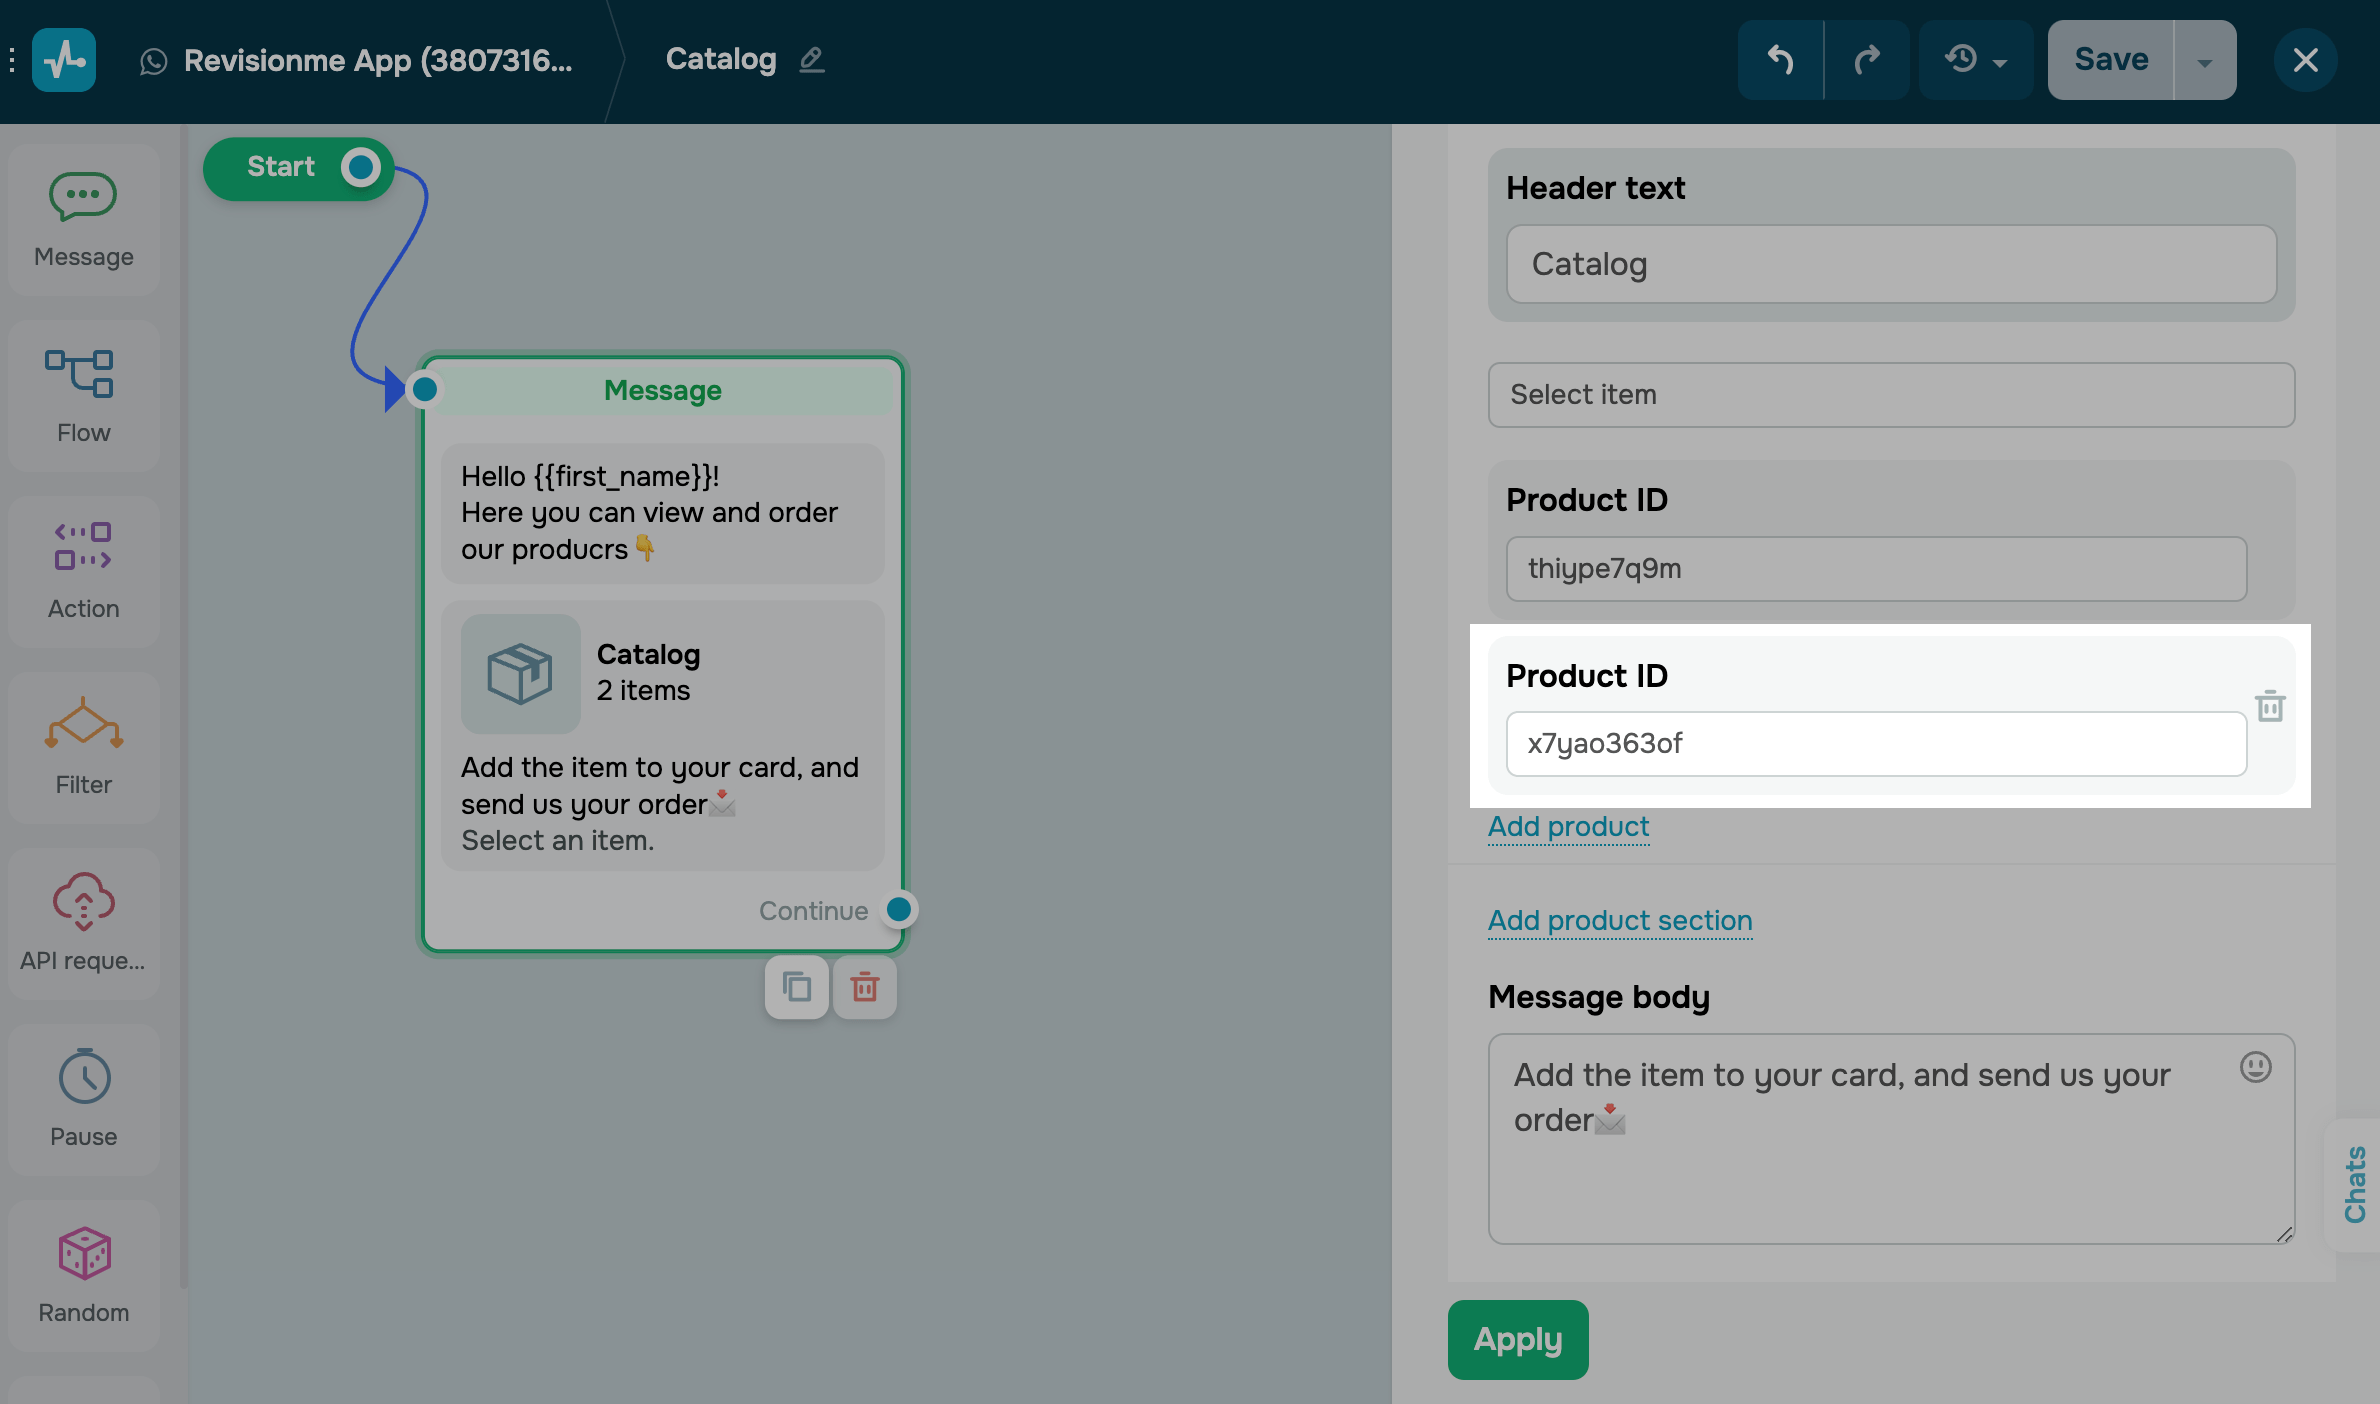Image resolution: width=2380 pixels, height=1404 pixels.
Task: Duplicate the Message block
Action: [796, 988]
